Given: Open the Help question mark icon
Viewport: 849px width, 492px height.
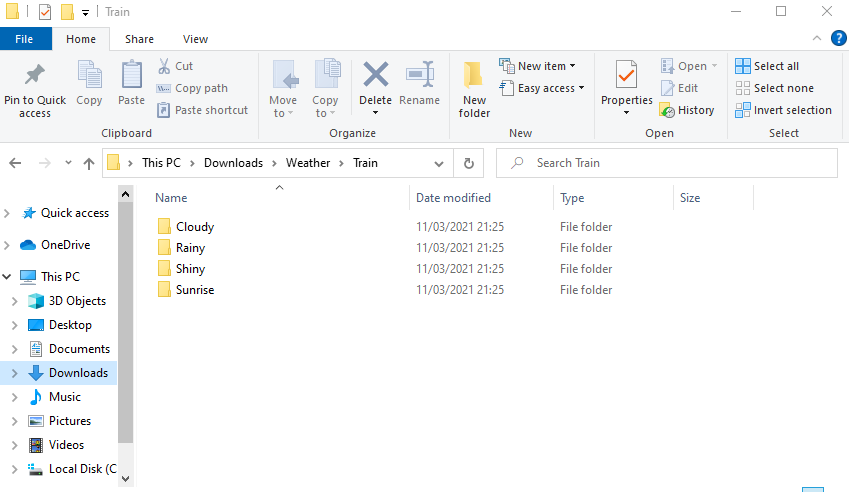Looking at the screenshot, I should click(x=838, y=38).
